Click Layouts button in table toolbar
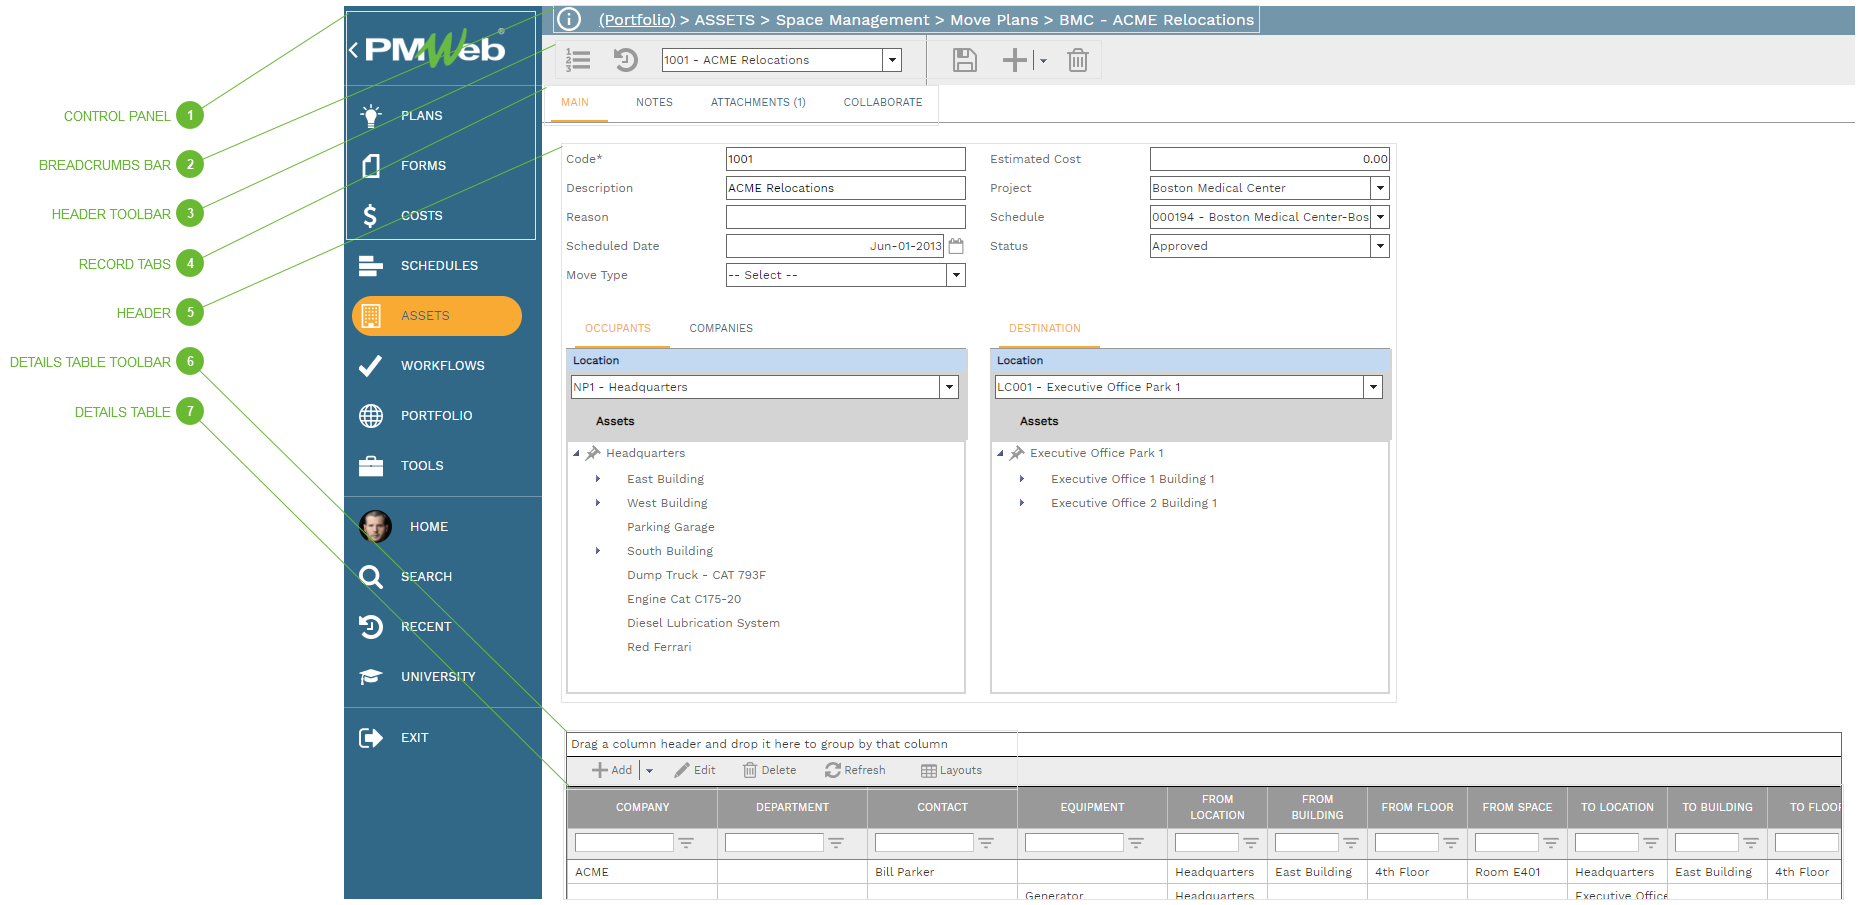The height and width of the screenshot is (905, 1858). [951, 770]
